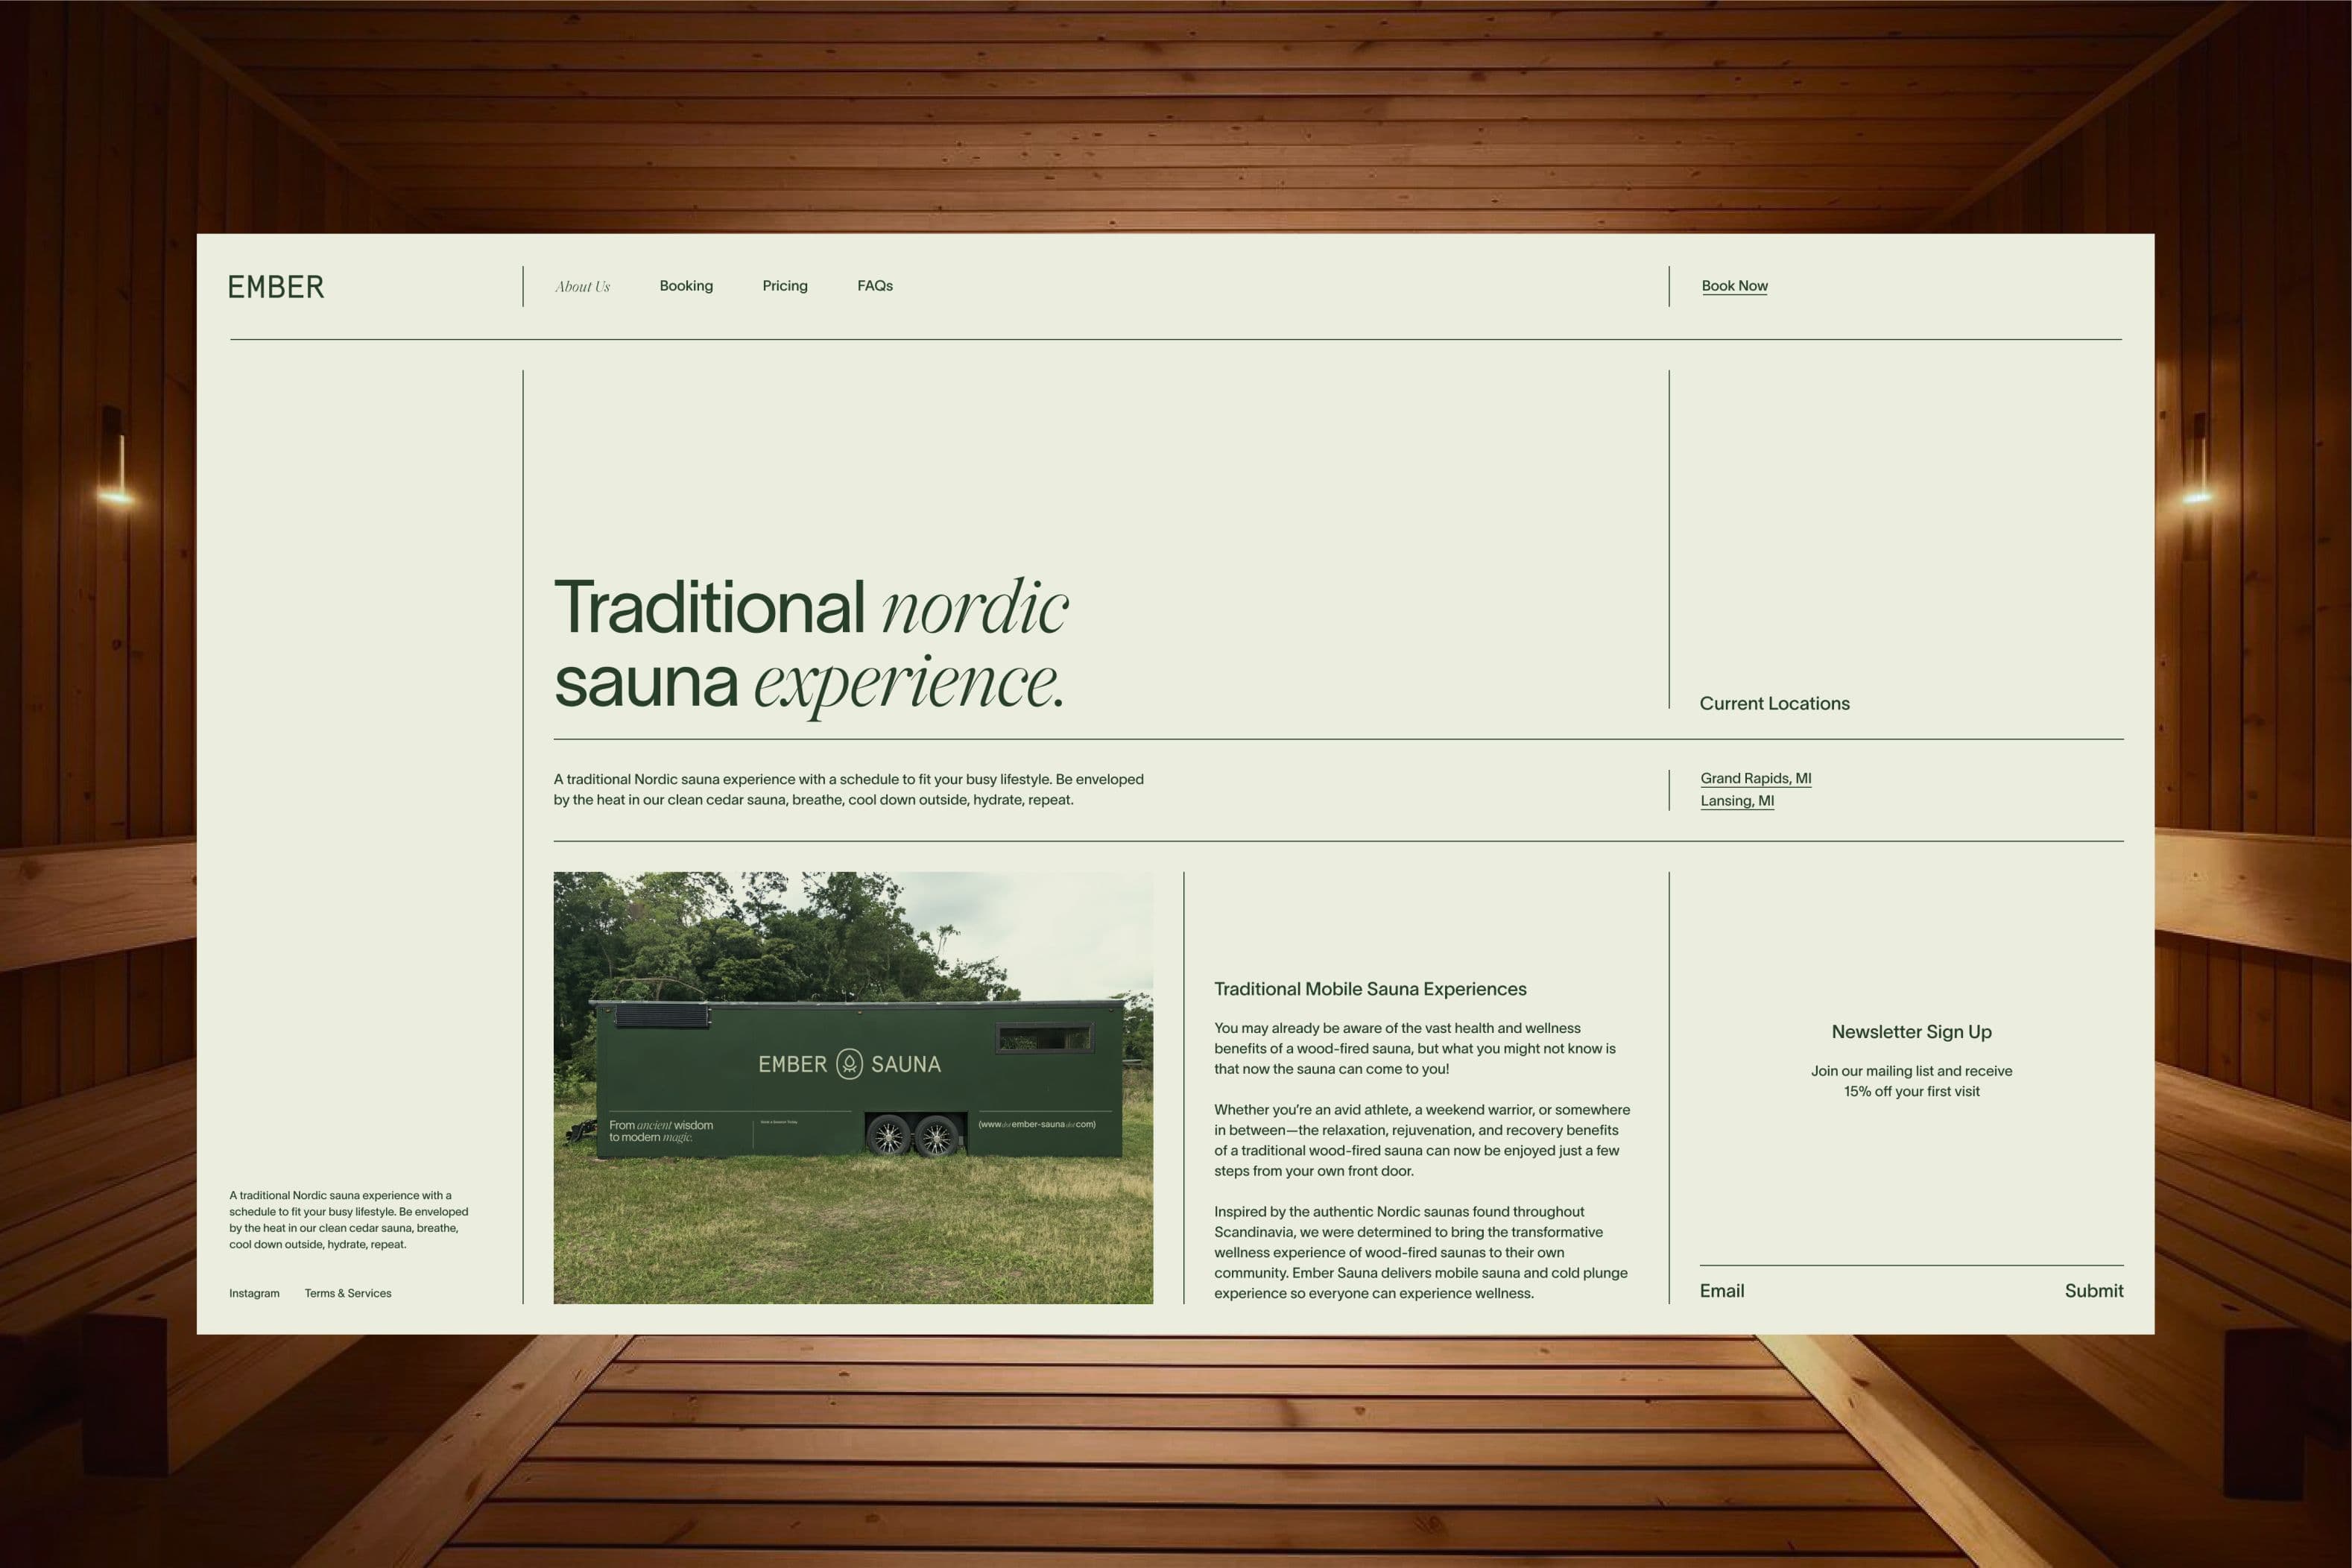Select the Lansing, MI location
This screenshot has width=2352, height=1568.
click(x=1737, y=801)
